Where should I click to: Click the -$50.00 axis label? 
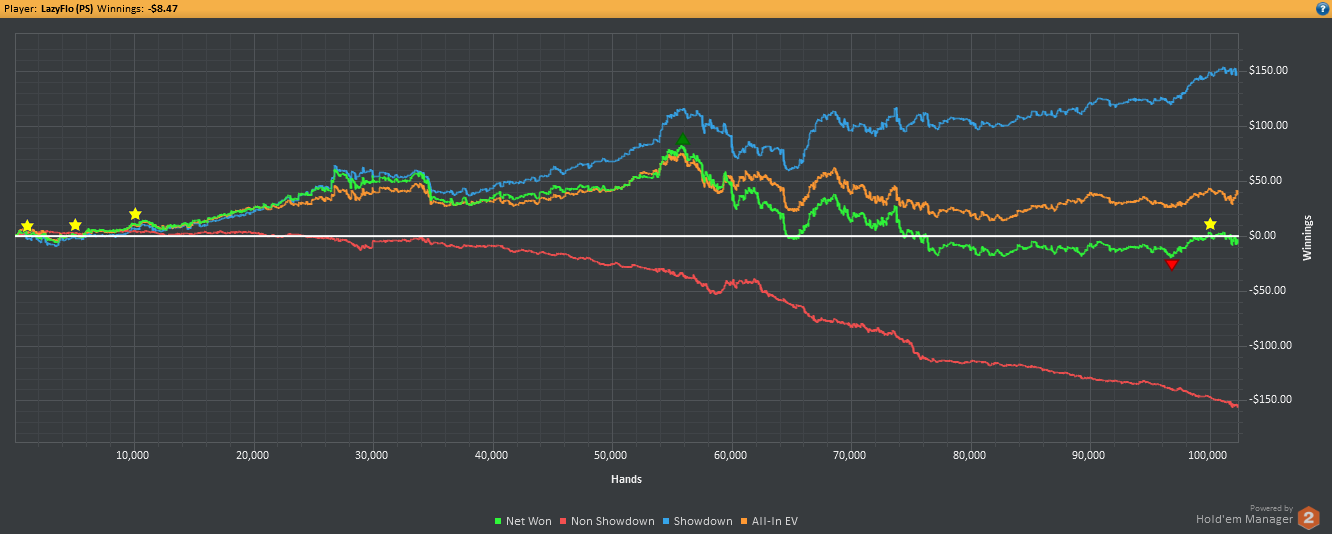[1268, 290]
